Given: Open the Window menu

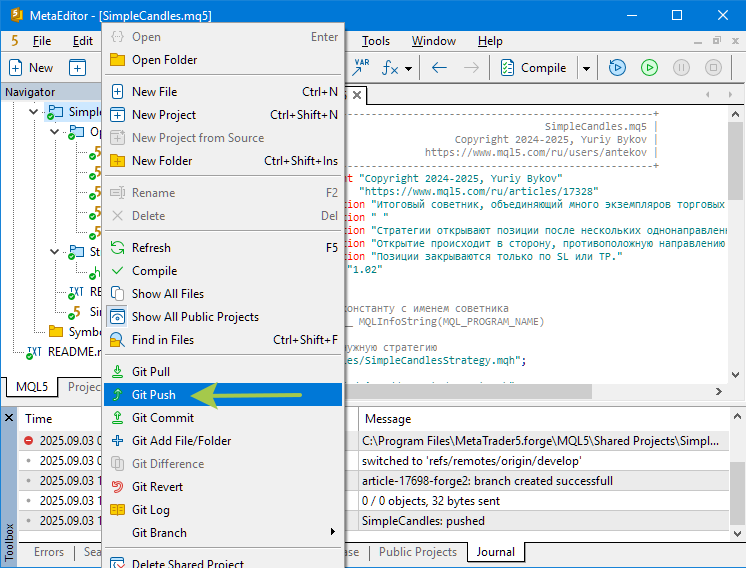Looking at the screenshot, I should 433,41.
